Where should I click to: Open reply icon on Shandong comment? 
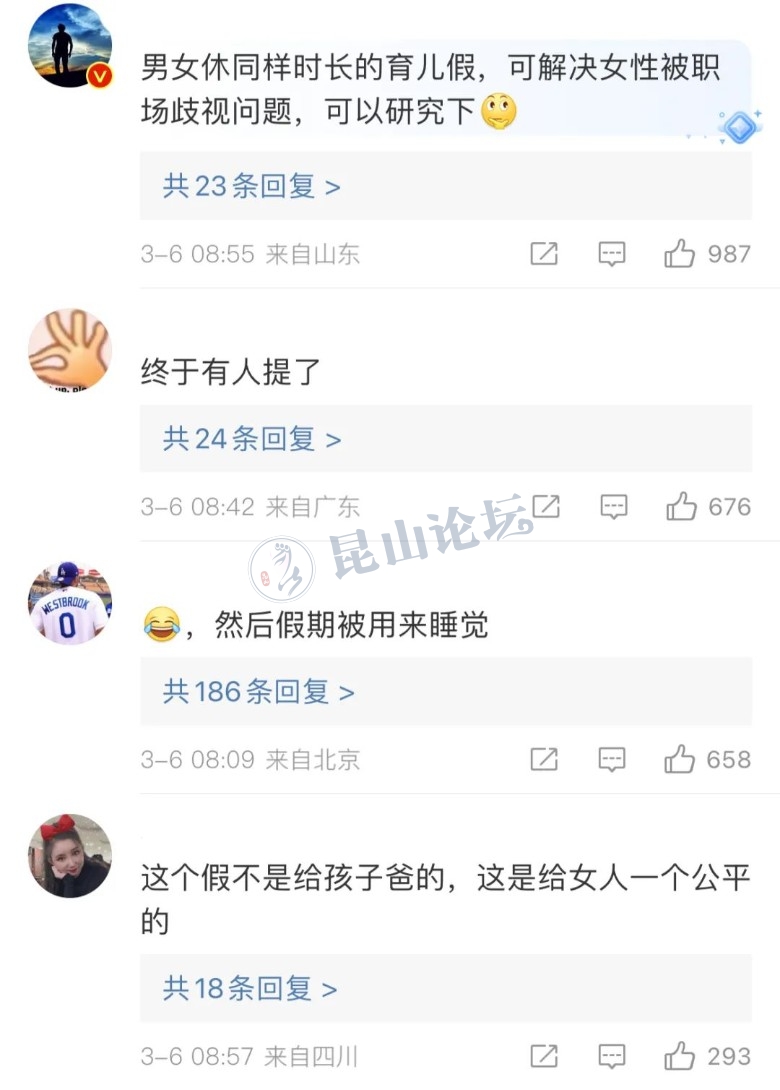(x=612, y=254)
